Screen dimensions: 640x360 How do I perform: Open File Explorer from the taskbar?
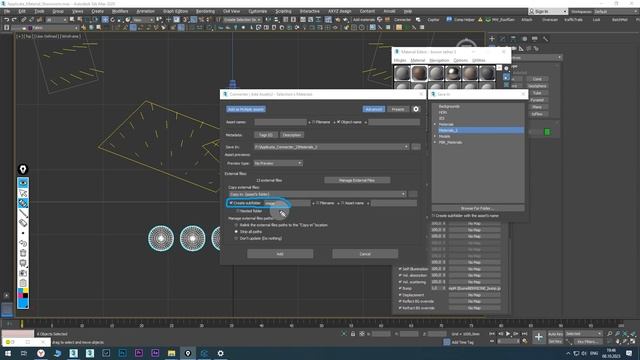click(x=171, y=353)
